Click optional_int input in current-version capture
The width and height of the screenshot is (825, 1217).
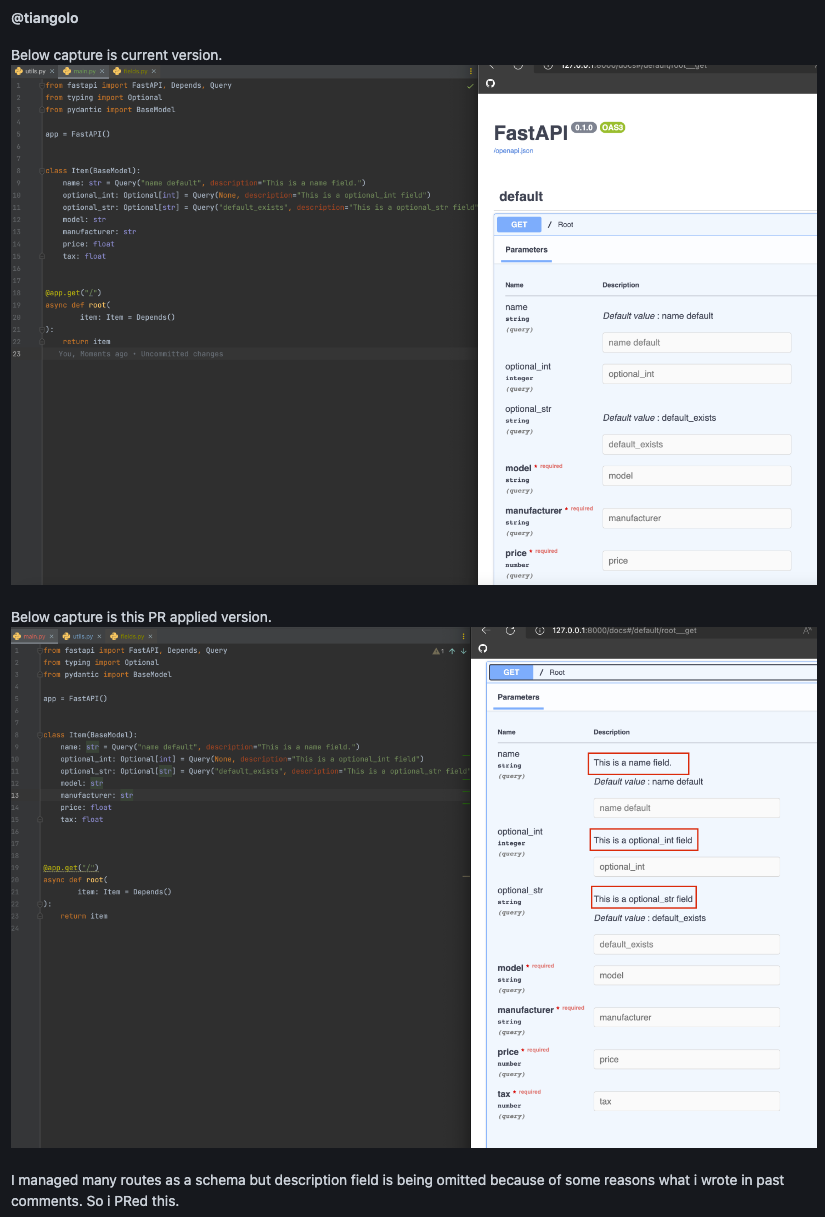tap(697, 374)
